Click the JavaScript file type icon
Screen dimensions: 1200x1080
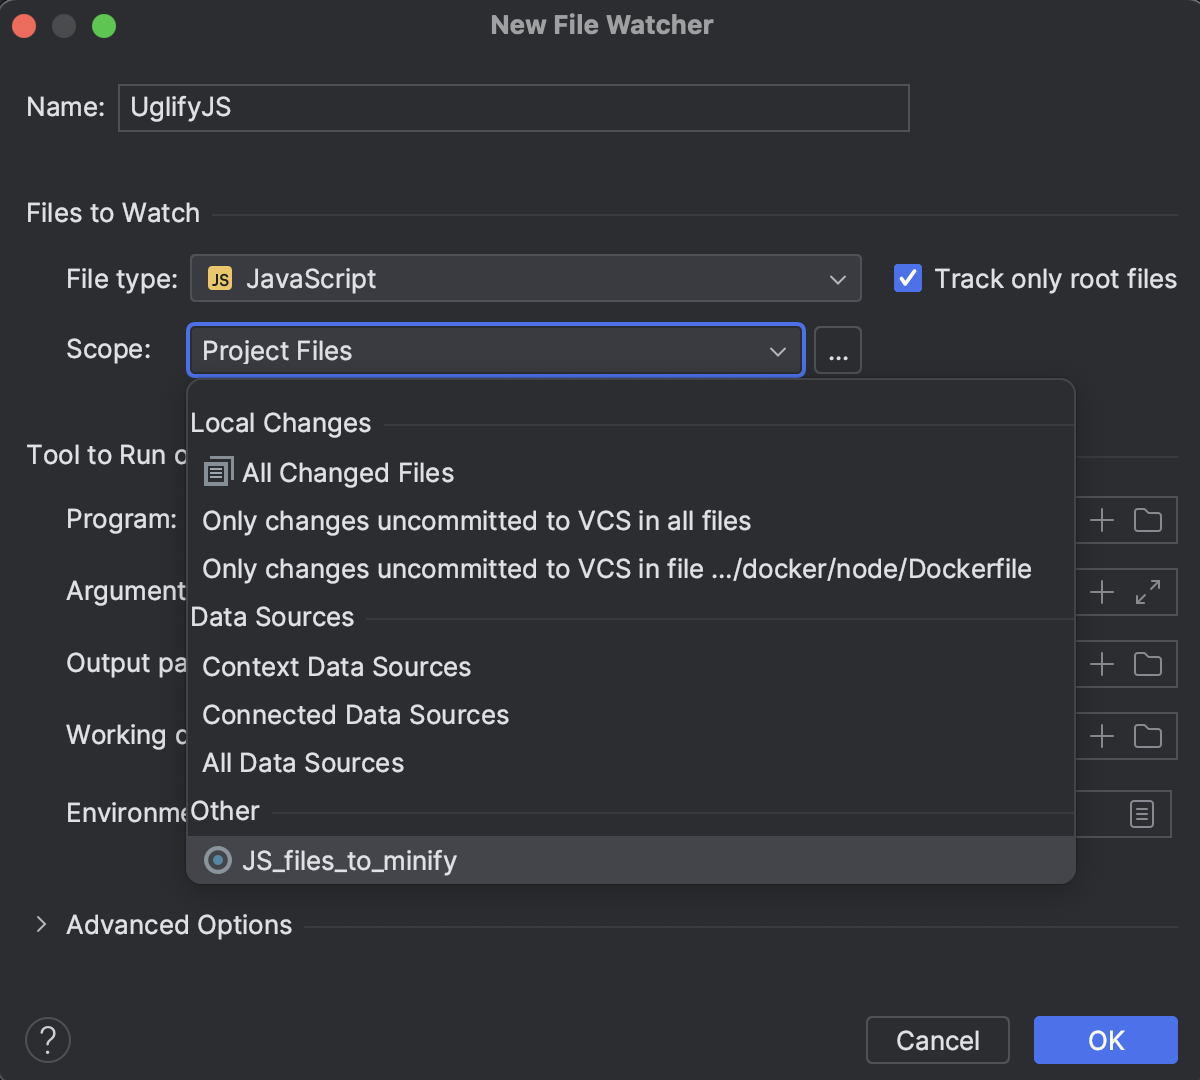coord(219,279)
